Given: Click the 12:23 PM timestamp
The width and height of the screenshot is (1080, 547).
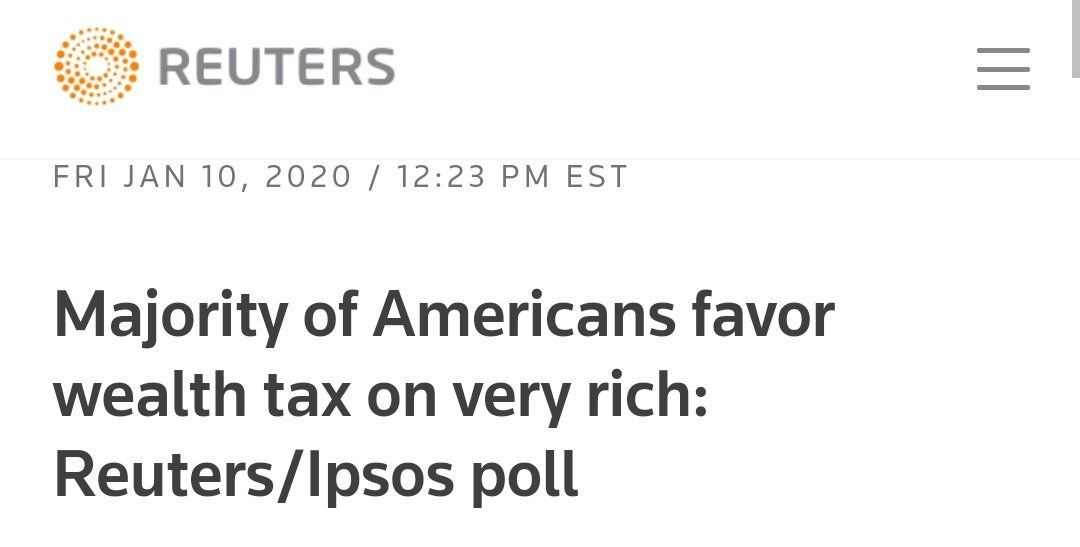Looking at the screenshot, I should 473,177.
